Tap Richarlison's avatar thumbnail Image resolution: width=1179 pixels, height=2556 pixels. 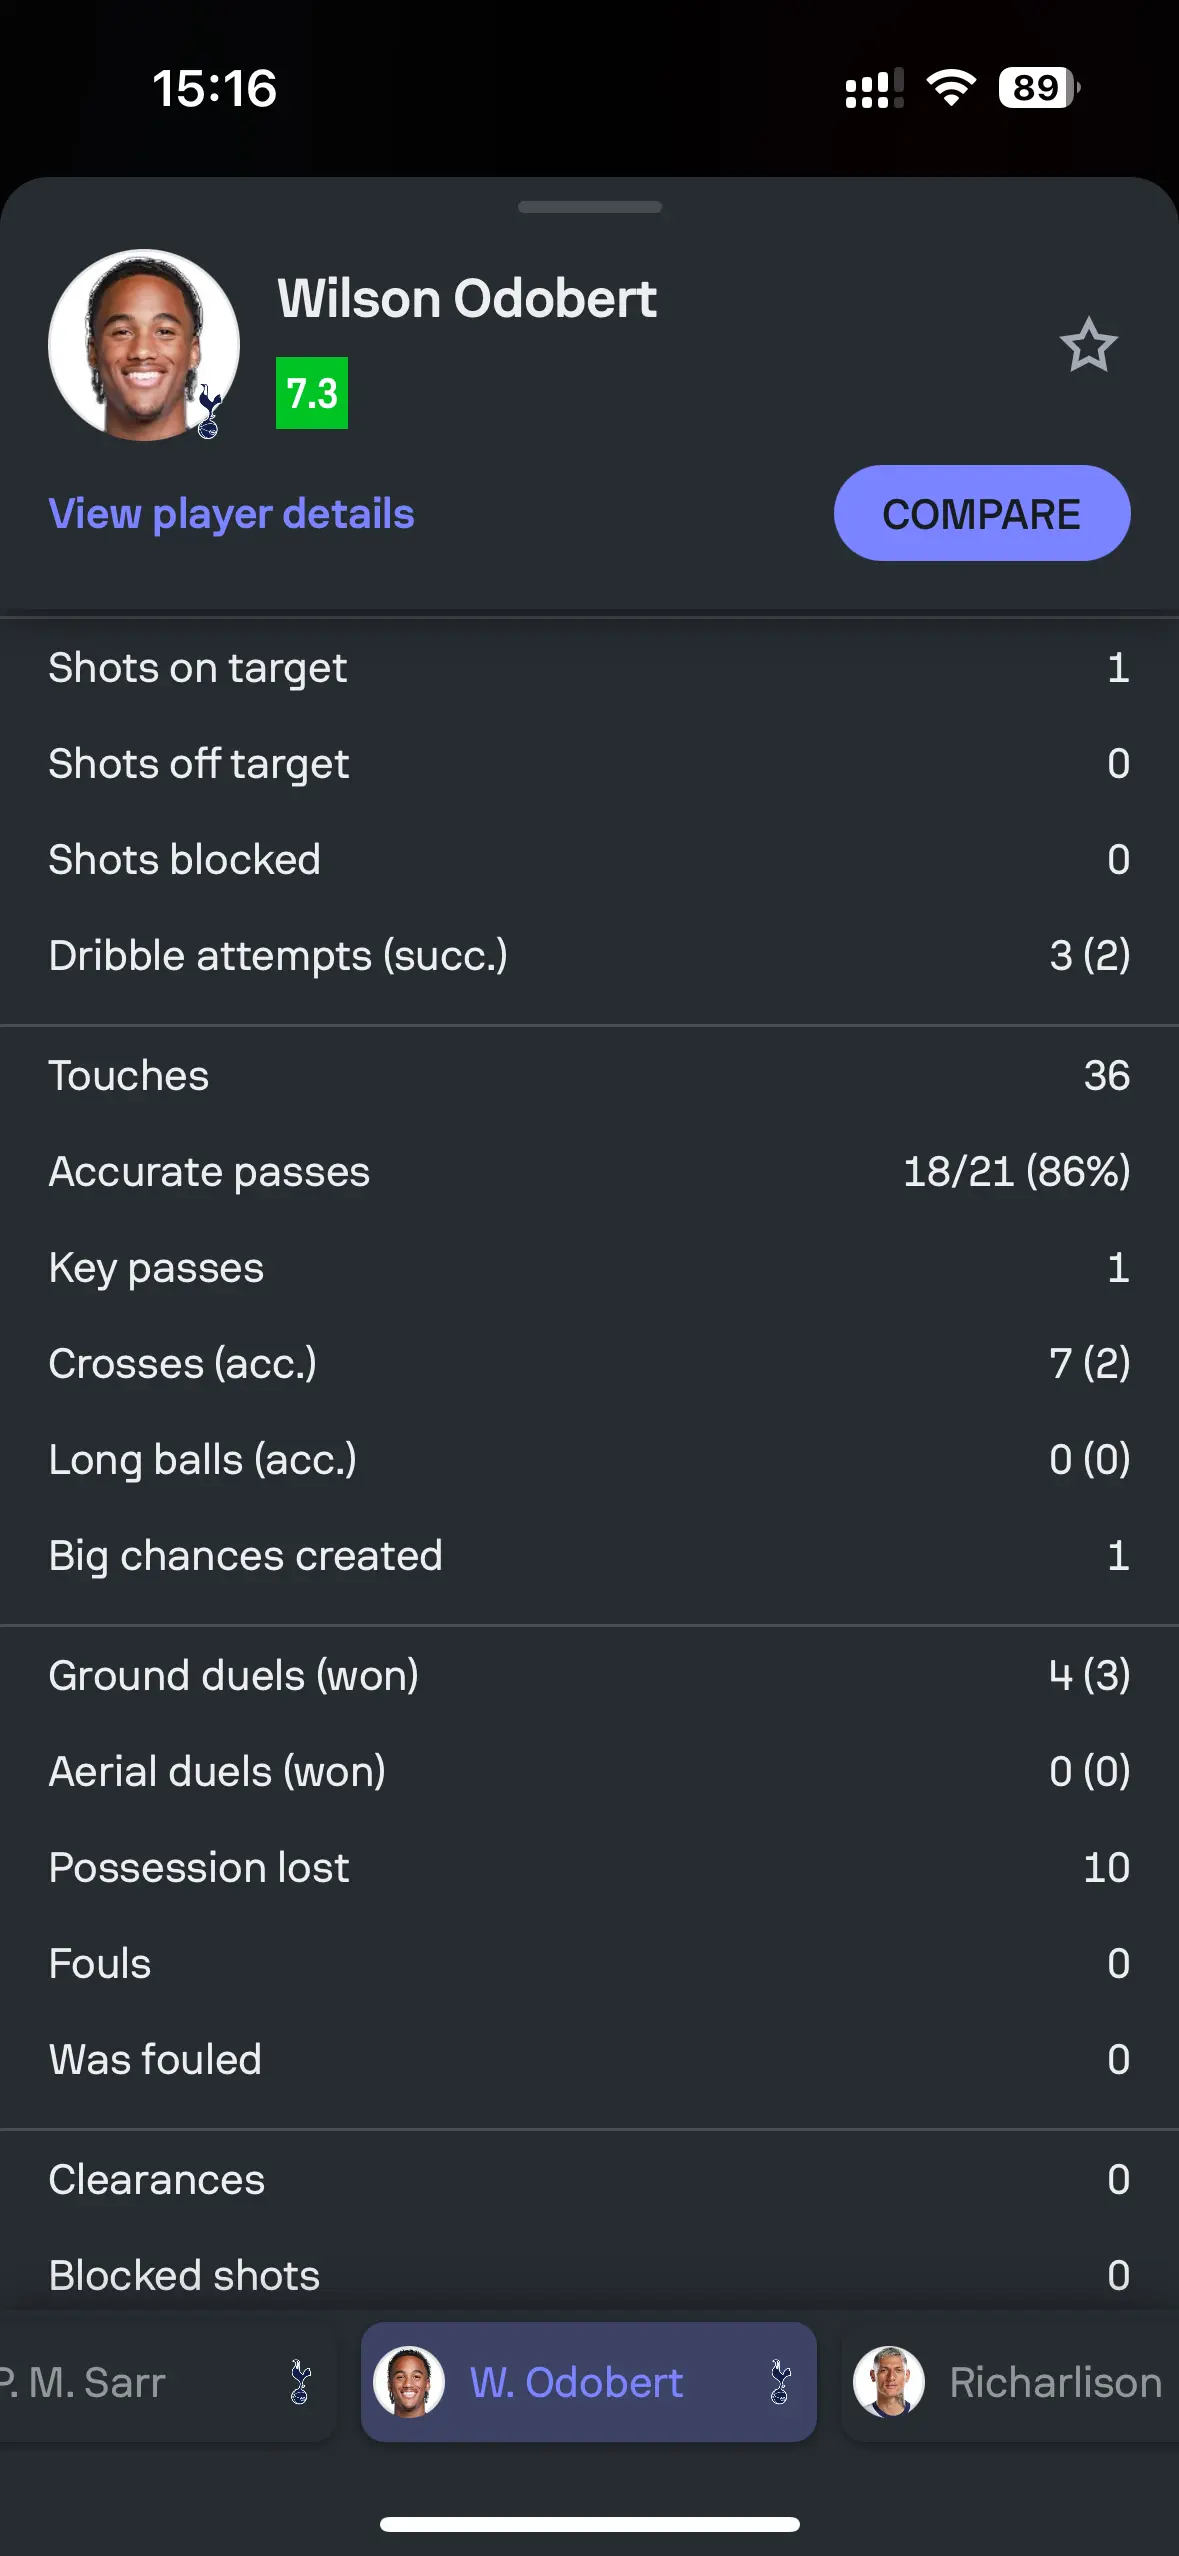[x=889, y=2383]
